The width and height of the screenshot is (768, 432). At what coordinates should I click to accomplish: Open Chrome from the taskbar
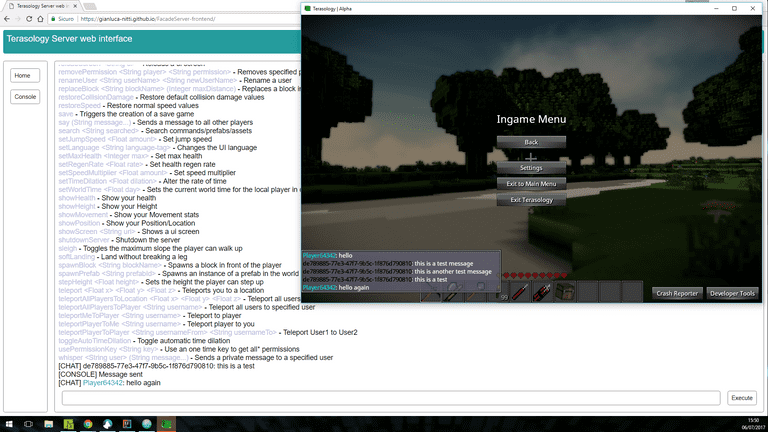pyautogui.click(x=88, y=424)
